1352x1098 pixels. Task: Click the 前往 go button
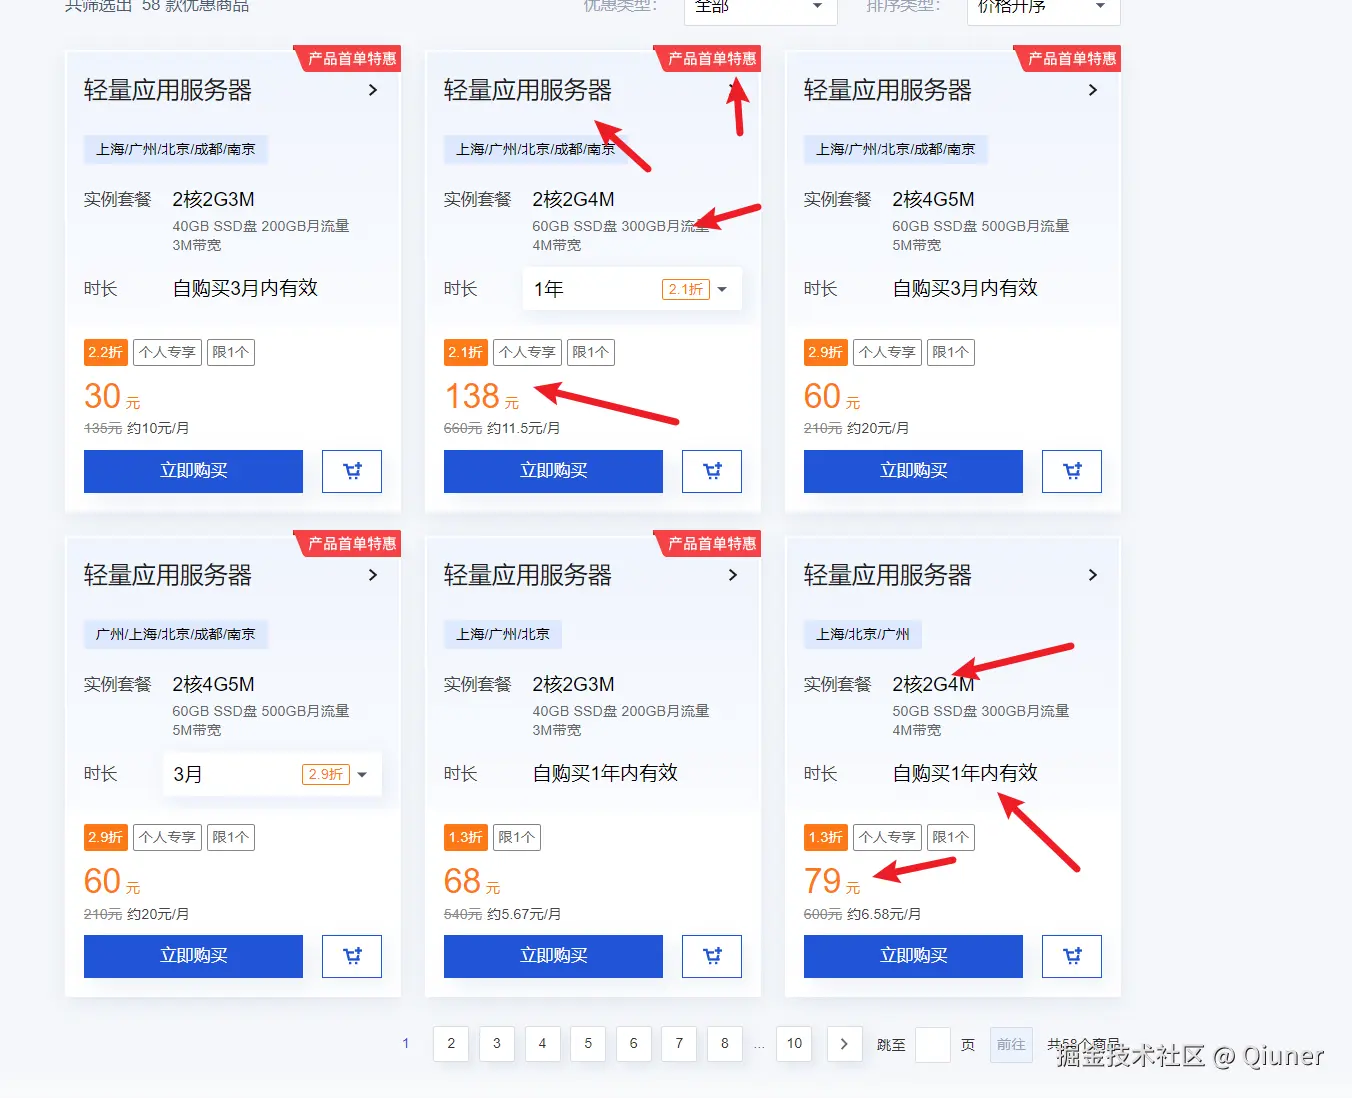pyautogui.click(x=1011, y=1044)
